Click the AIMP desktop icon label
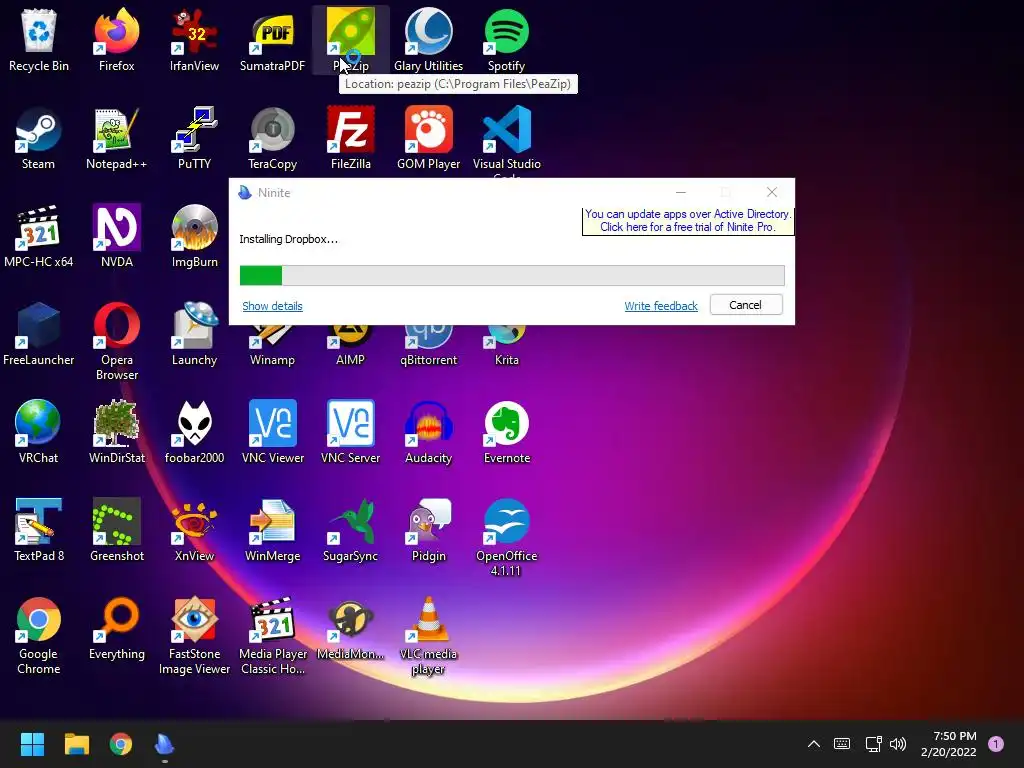The width and height of the screenshot is (1024, 768). 351,360
